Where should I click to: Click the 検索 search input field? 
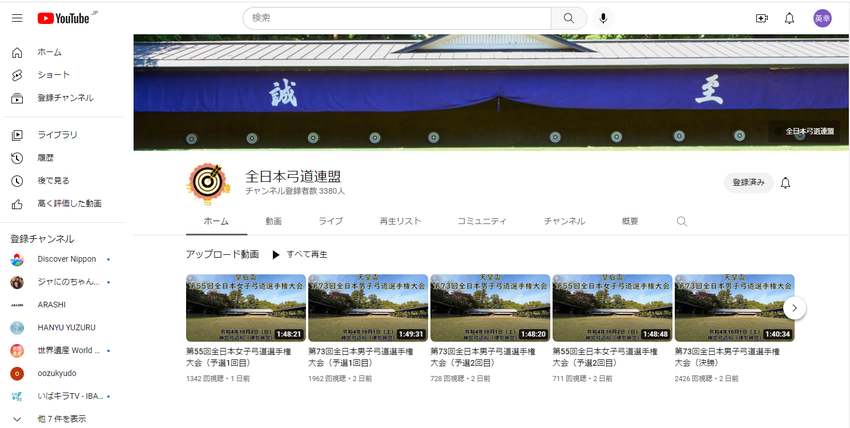pos(397,18)
